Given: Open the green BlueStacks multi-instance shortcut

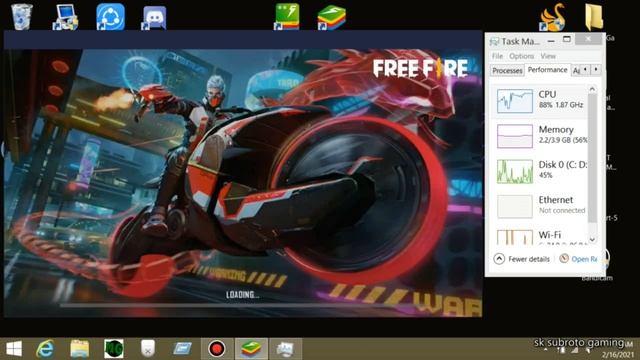Looking at the screenshot, I should (x=287, y=17).
